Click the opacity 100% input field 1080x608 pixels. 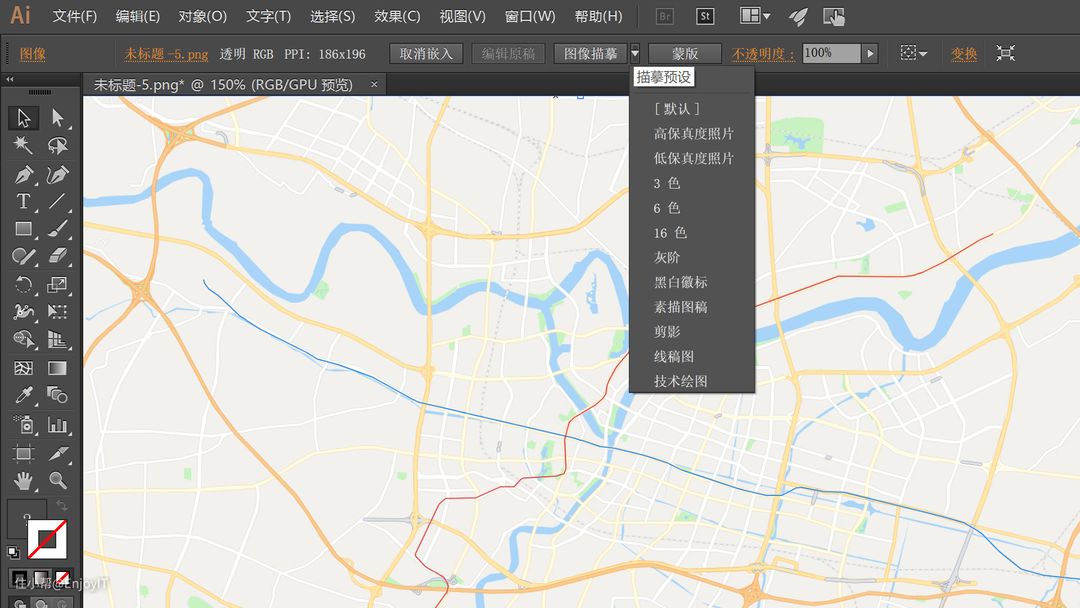(x=830, y=54)
